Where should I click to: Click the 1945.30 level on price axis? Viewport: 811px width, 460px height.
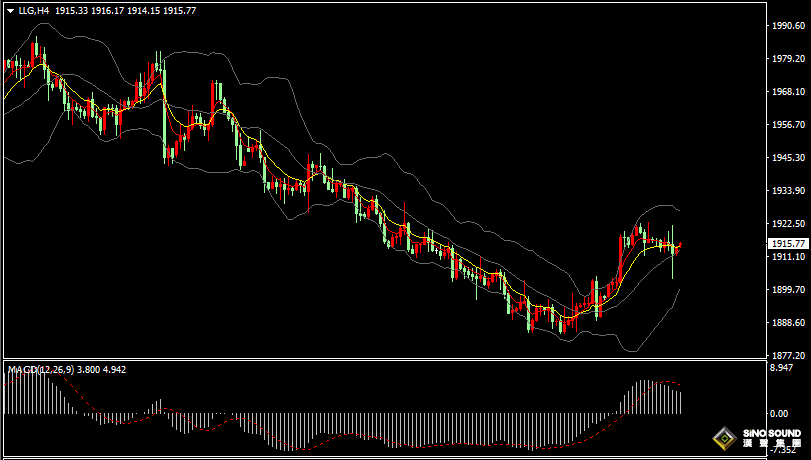786,158
